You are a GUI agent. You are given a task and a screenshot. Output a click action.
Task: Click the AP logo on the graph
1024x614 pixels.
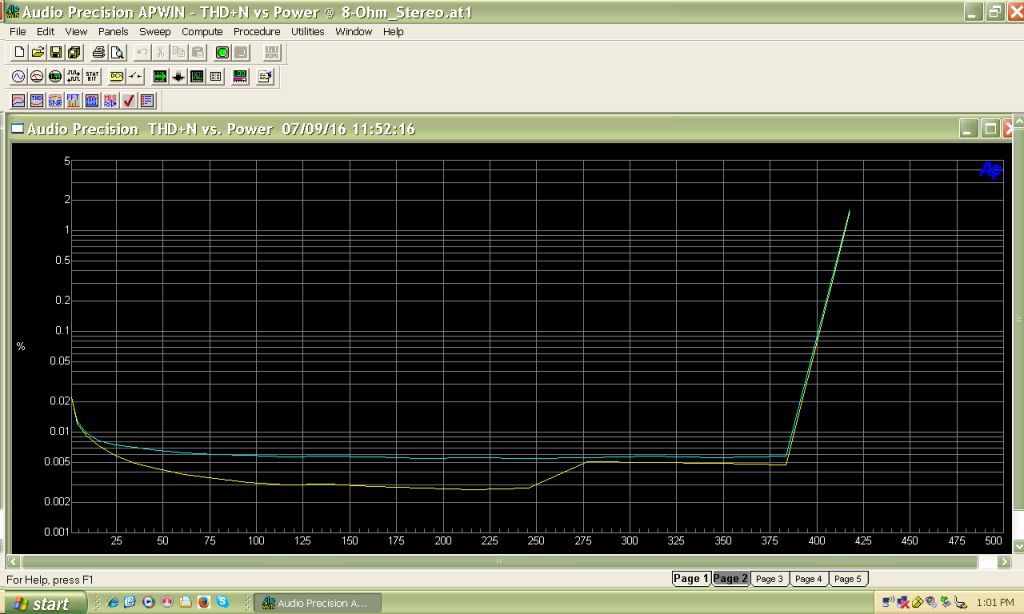[x=990, y=170]
